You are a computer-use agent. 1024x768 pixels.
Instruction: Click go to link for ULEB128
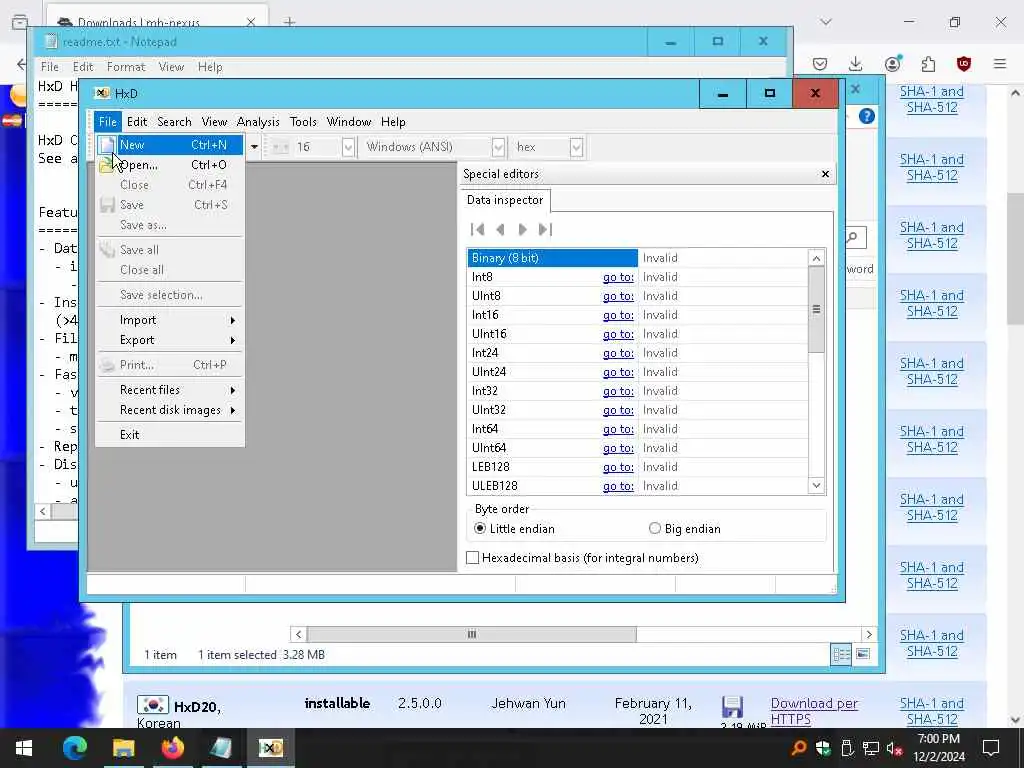click(x=618, y=486)
